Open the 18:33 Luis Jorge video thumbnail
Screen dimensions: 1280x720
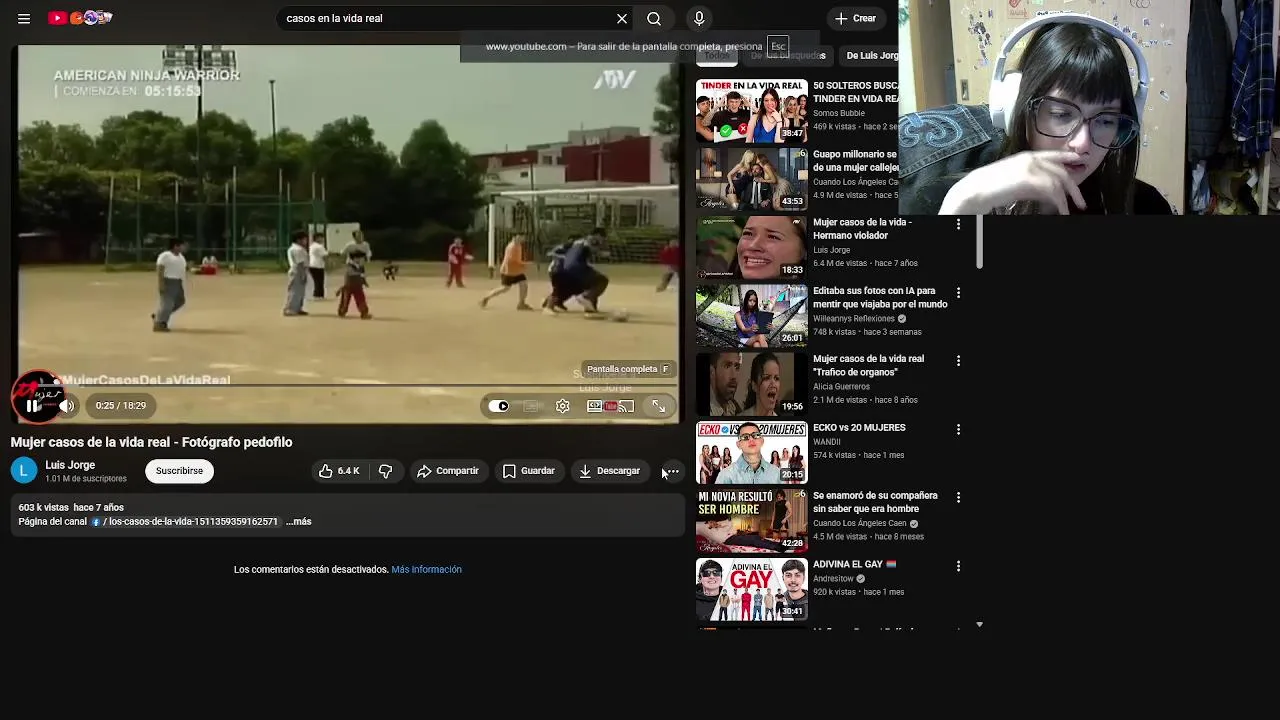752,247
